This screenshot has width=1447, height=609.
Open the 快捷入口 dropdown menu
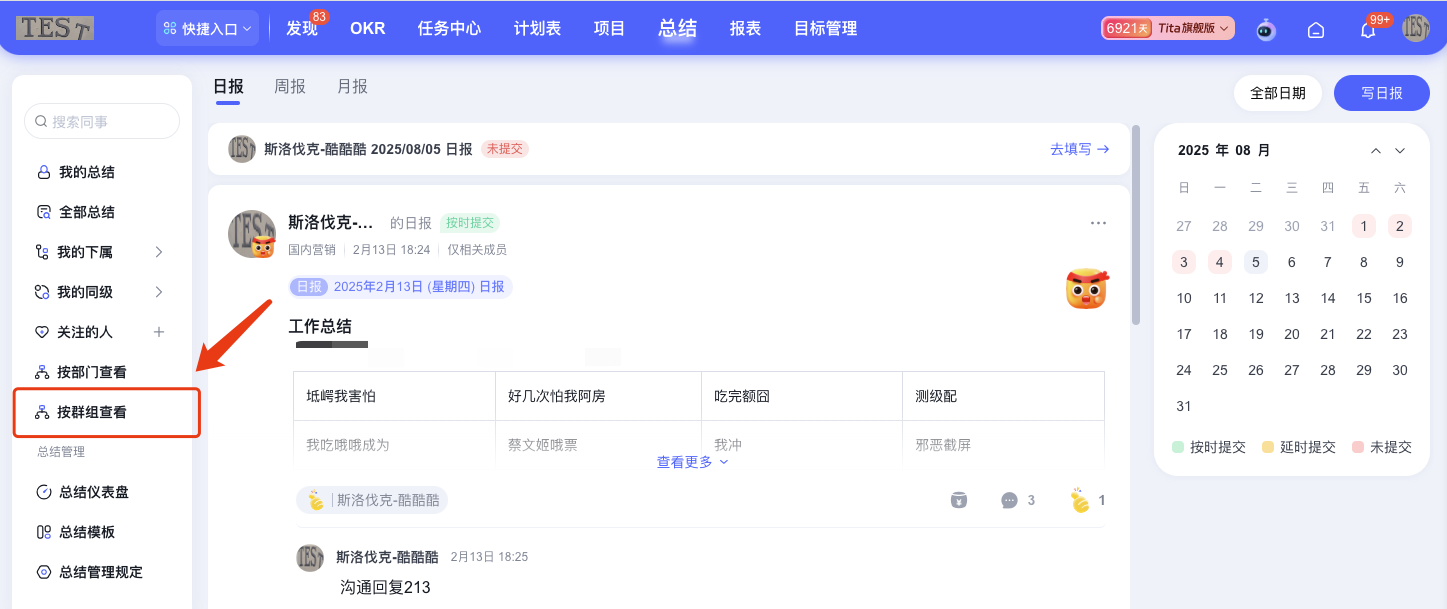coord(207,27)
